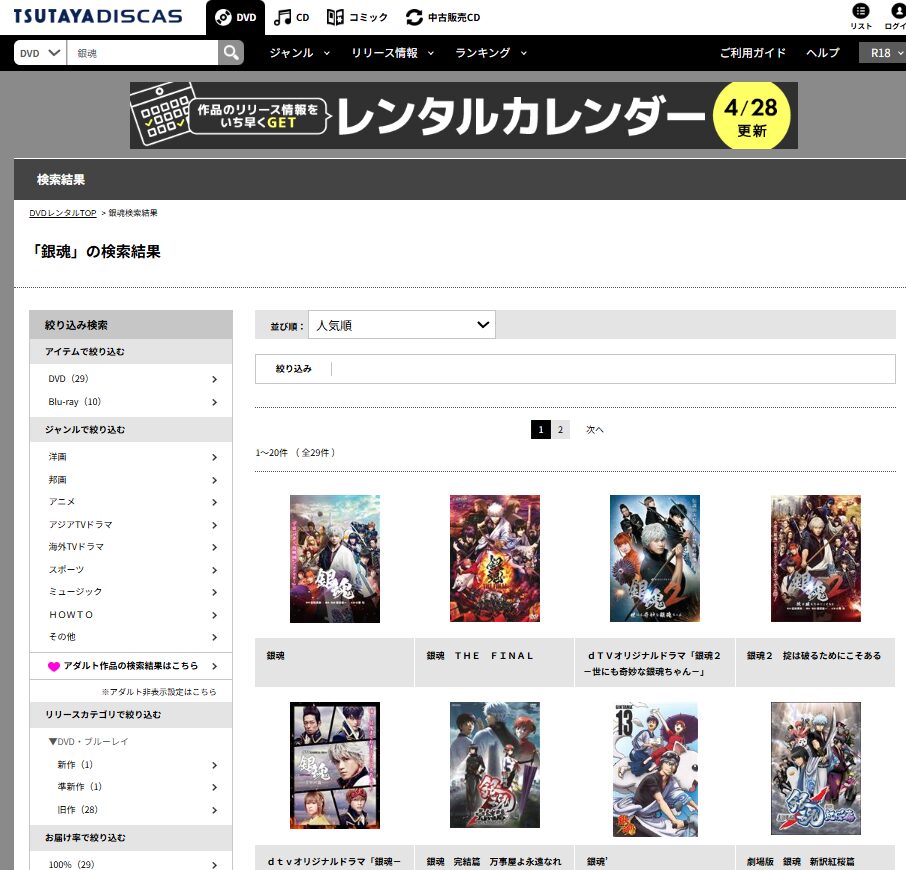Filter by Blu-ray (10) items
Viewport: 906px width, 870px height.
(131, 401)
